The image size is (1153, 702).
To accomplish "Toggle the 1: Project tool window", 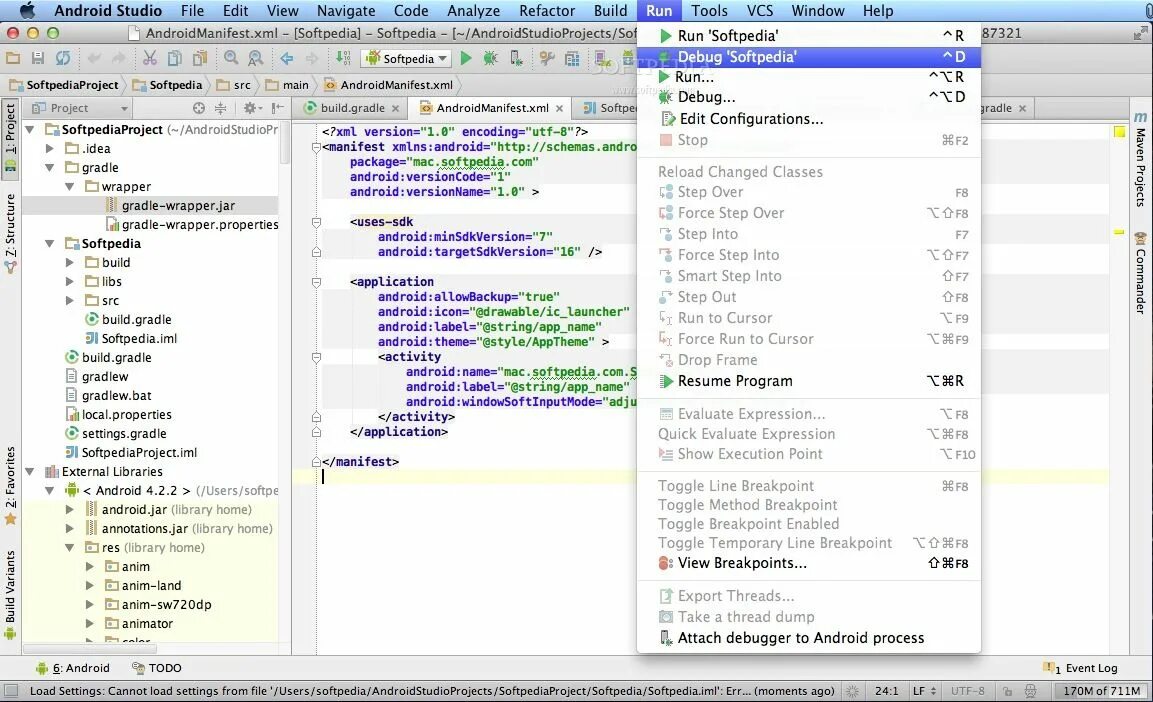I will pos(10,137).
